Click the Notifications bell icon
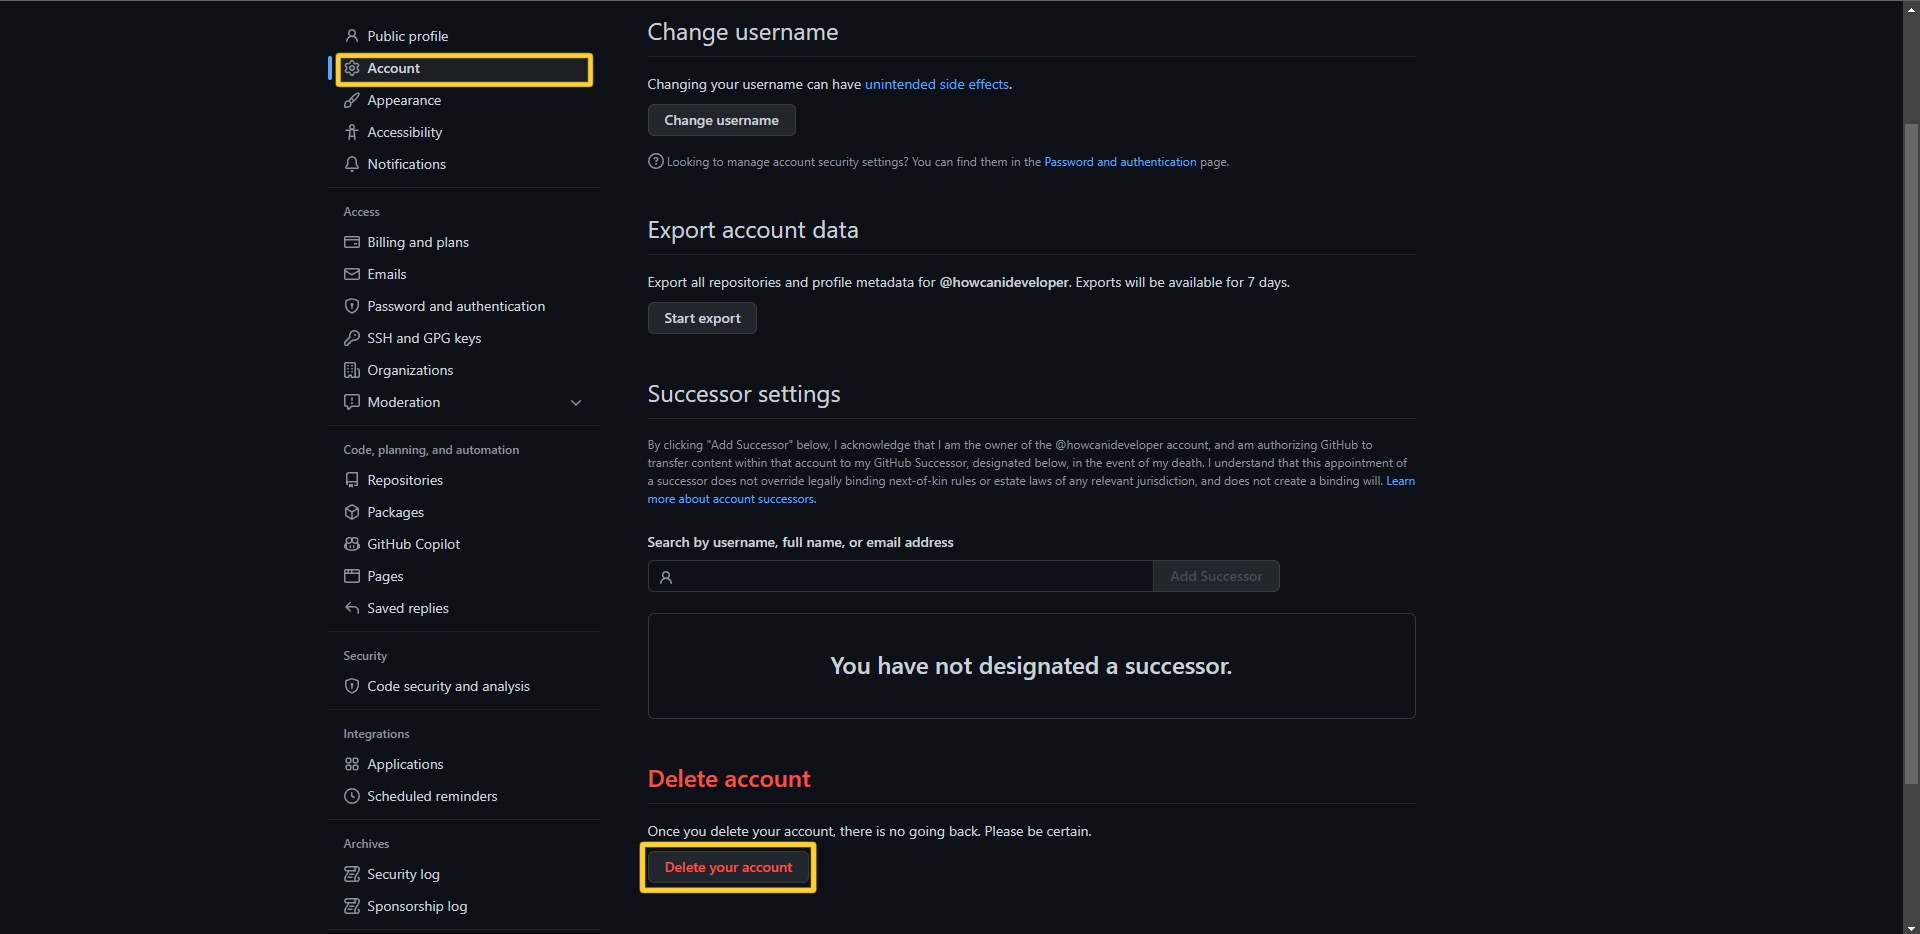 pos(352,164)
